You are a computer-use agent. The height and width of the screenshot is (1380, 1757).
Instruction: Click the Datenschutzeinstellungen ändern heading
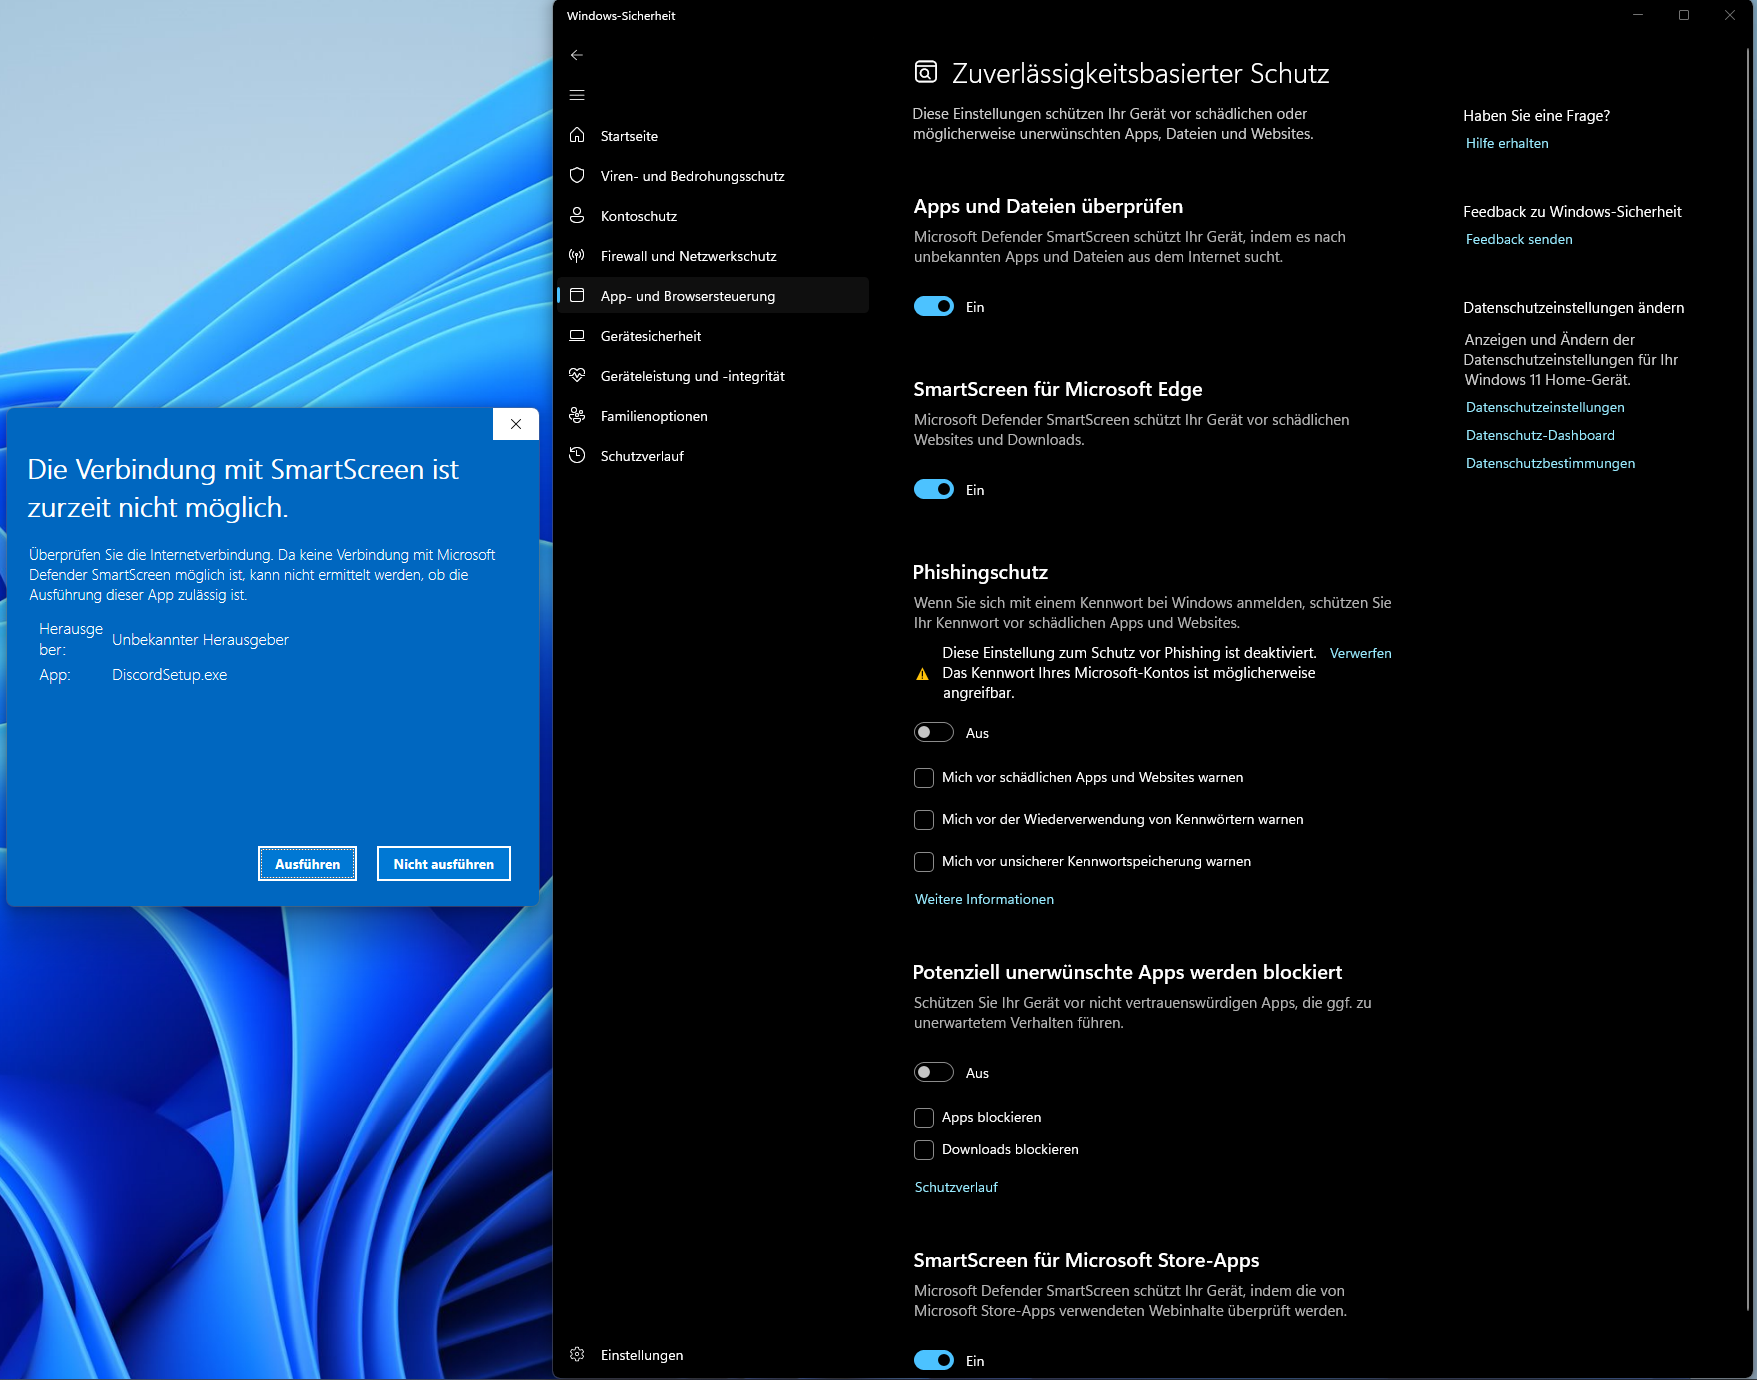tap(1574, 308)
